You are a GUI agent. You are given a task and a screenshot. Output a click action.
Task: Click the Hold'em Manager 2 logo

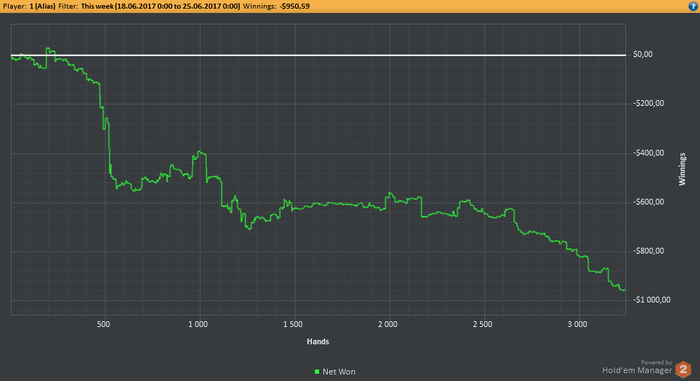pos(683,370)
